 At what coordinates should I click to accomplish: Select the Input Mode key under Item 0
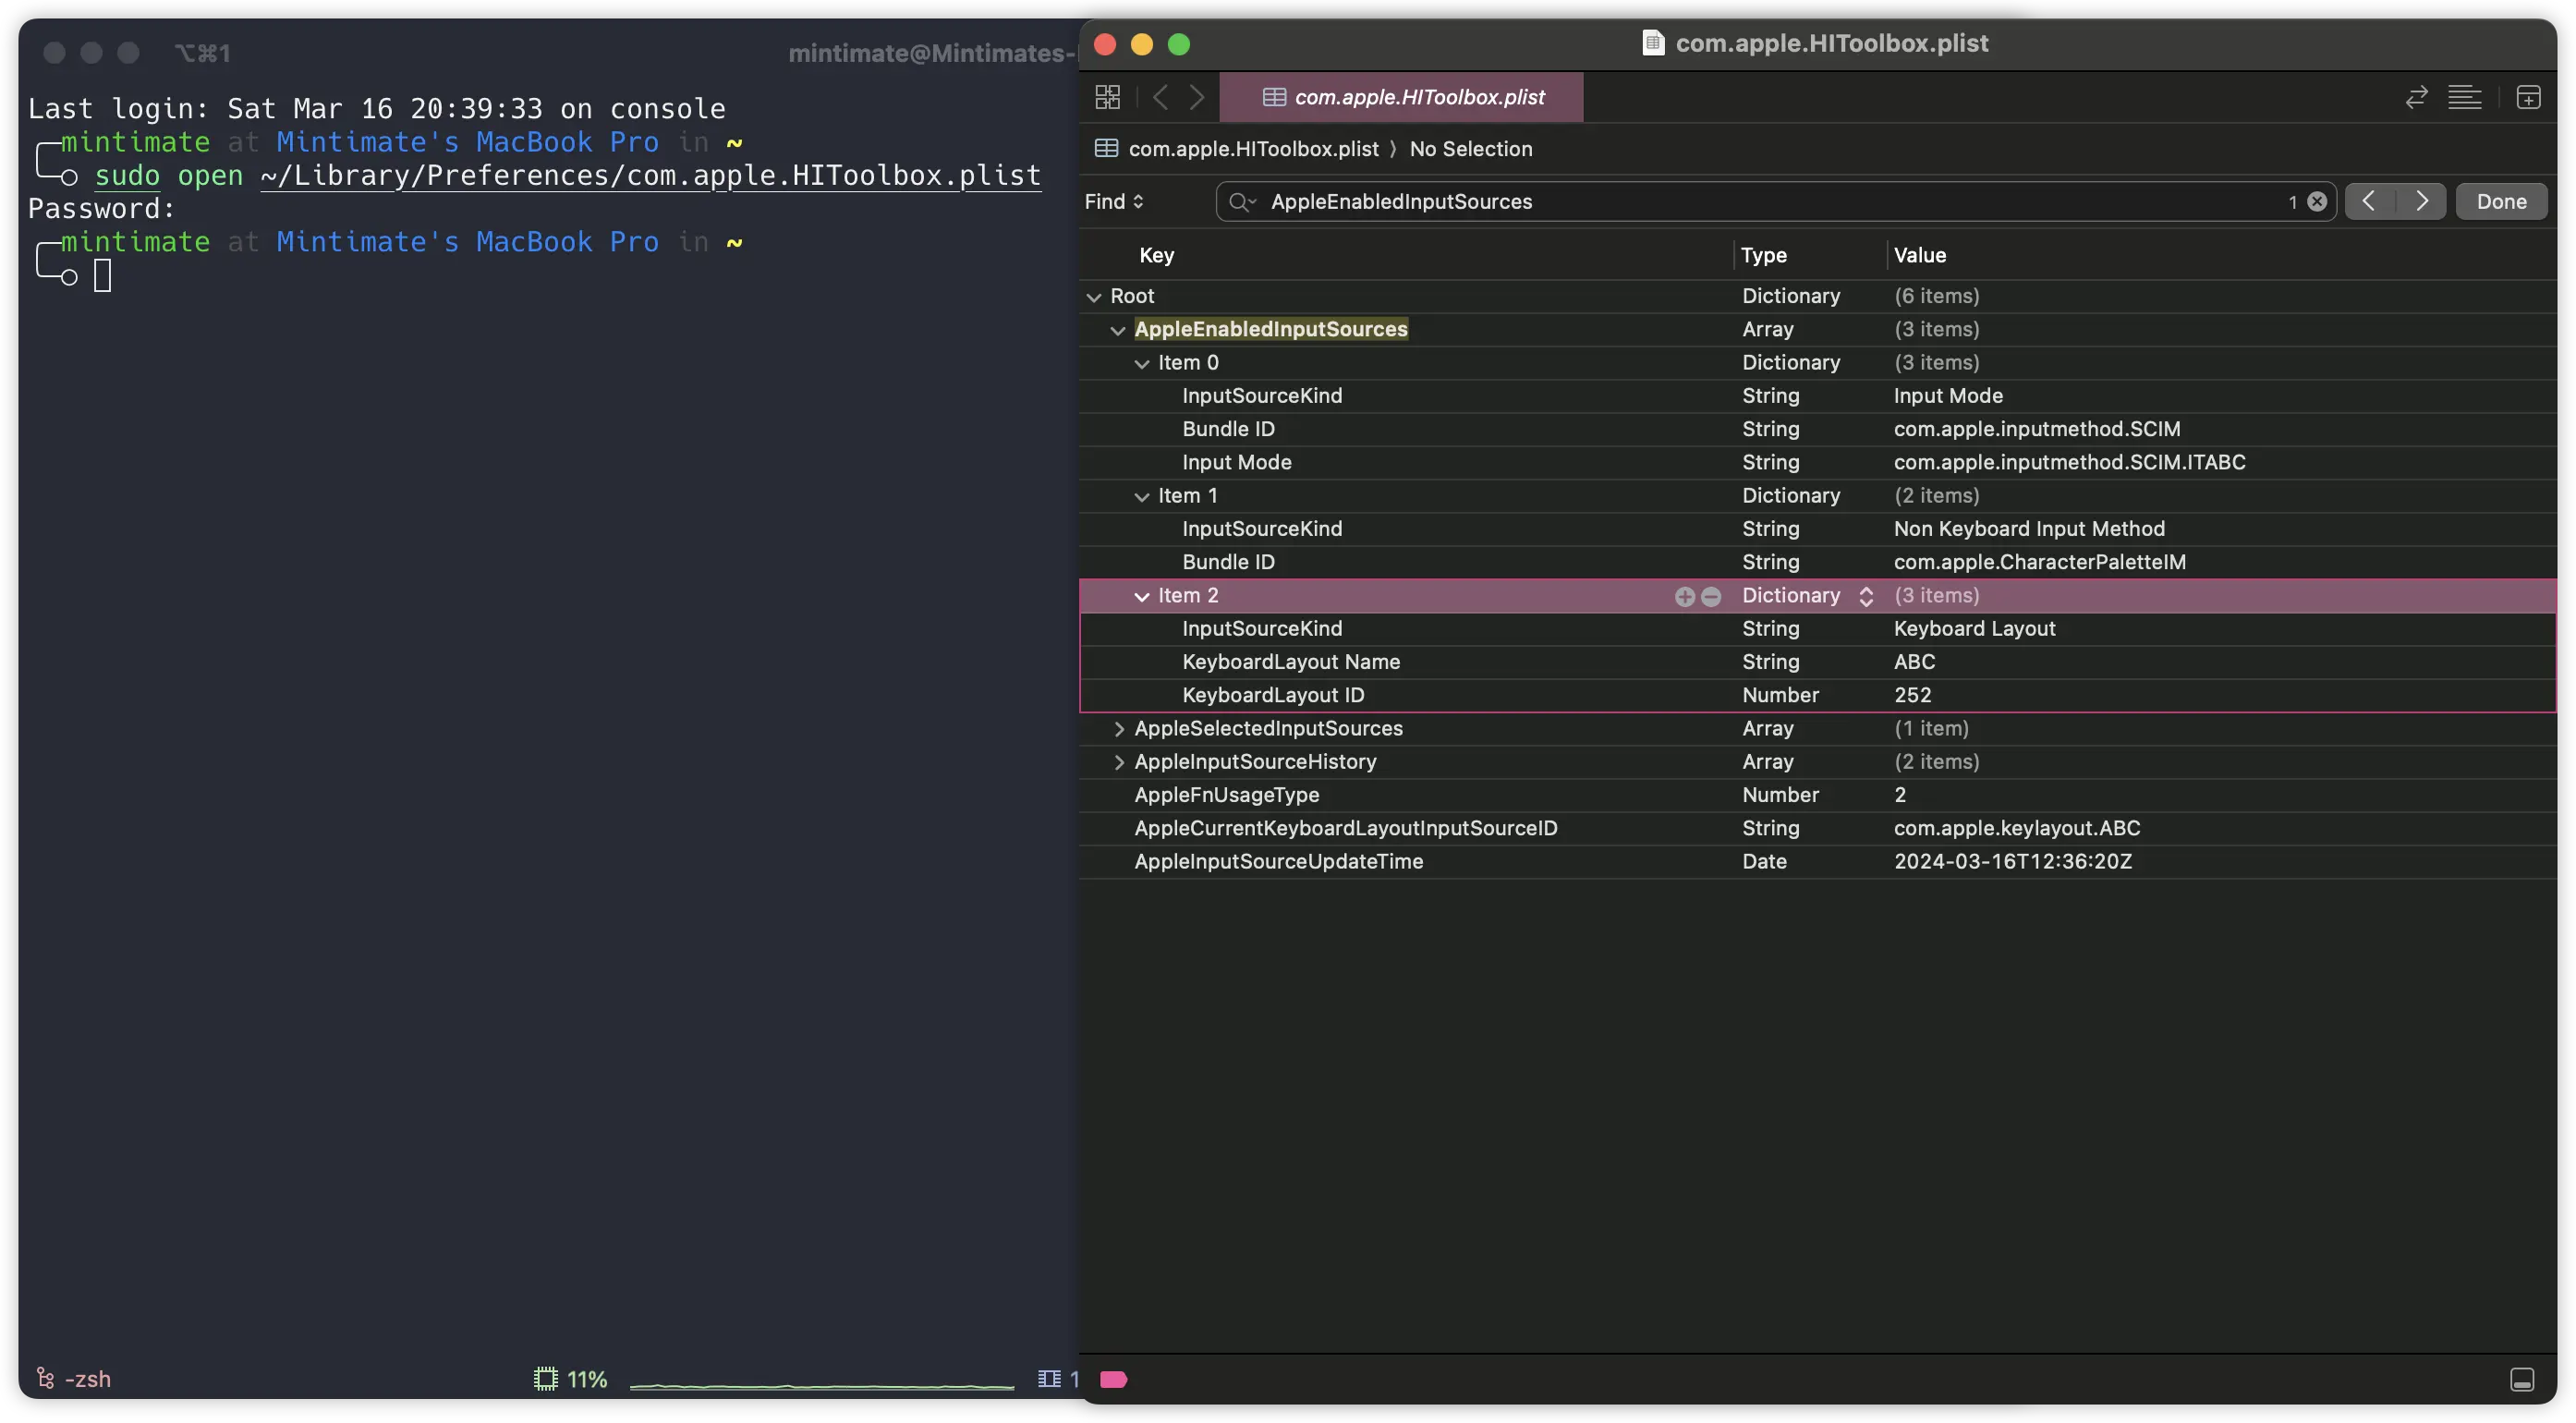coord(1236,462)
